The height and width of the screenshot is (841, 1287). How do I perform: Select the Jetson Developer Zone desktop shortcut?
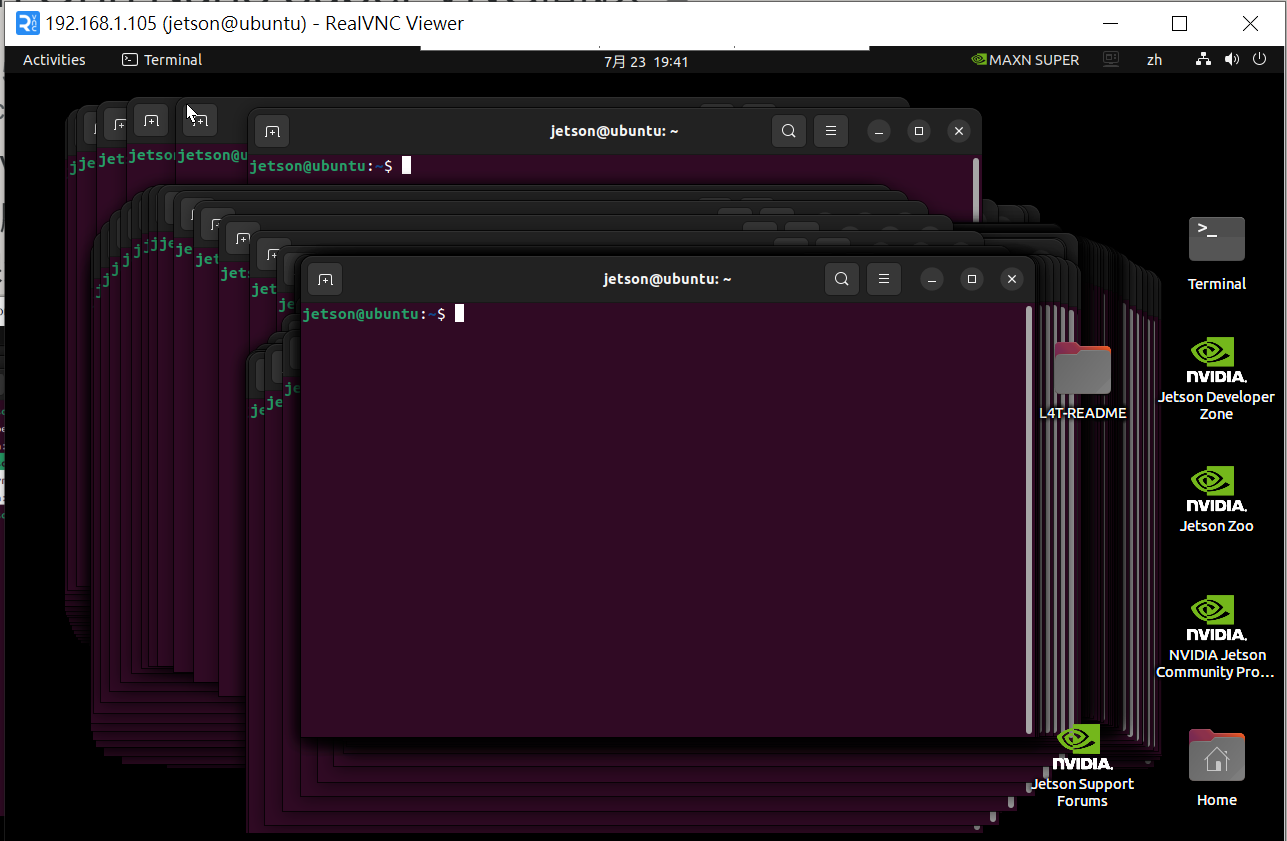coord(1217,379)
